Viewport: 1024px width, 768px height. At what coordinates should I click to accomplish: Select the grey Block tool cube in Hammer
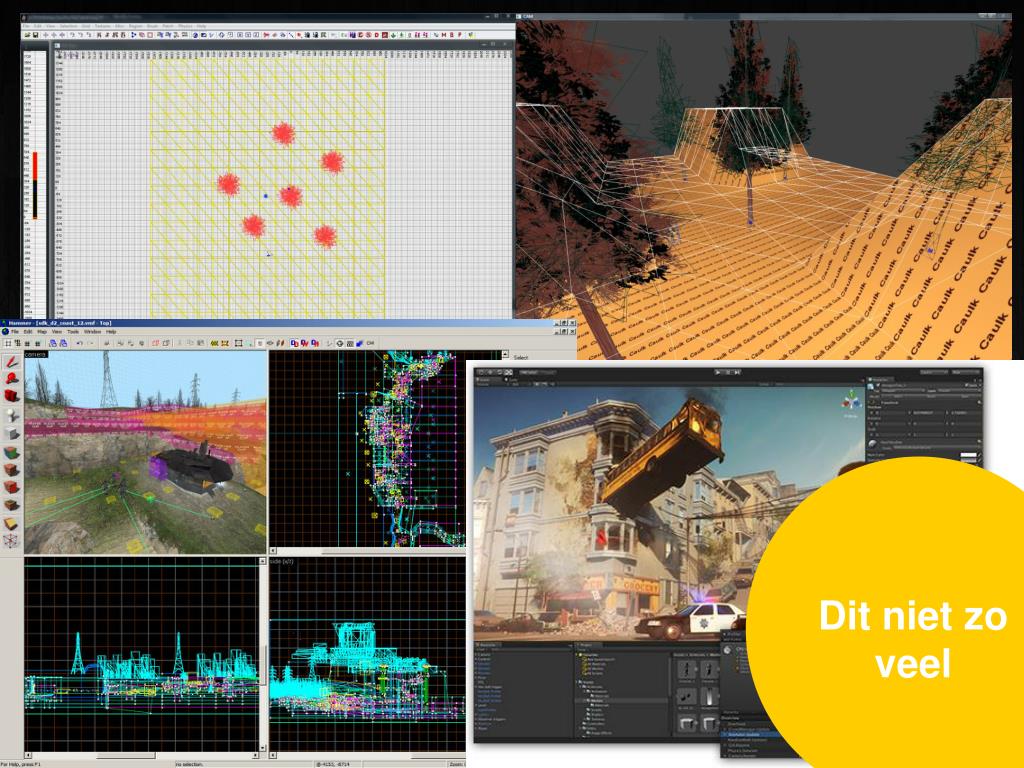tap(11, 433)
